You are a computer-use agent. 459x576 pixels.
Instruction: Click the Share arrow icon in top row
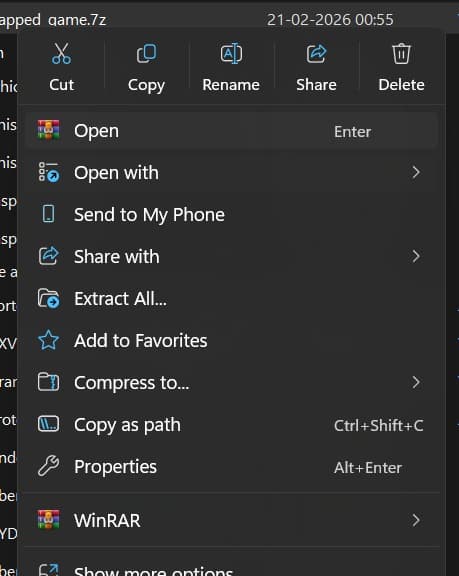coord(317,54)
